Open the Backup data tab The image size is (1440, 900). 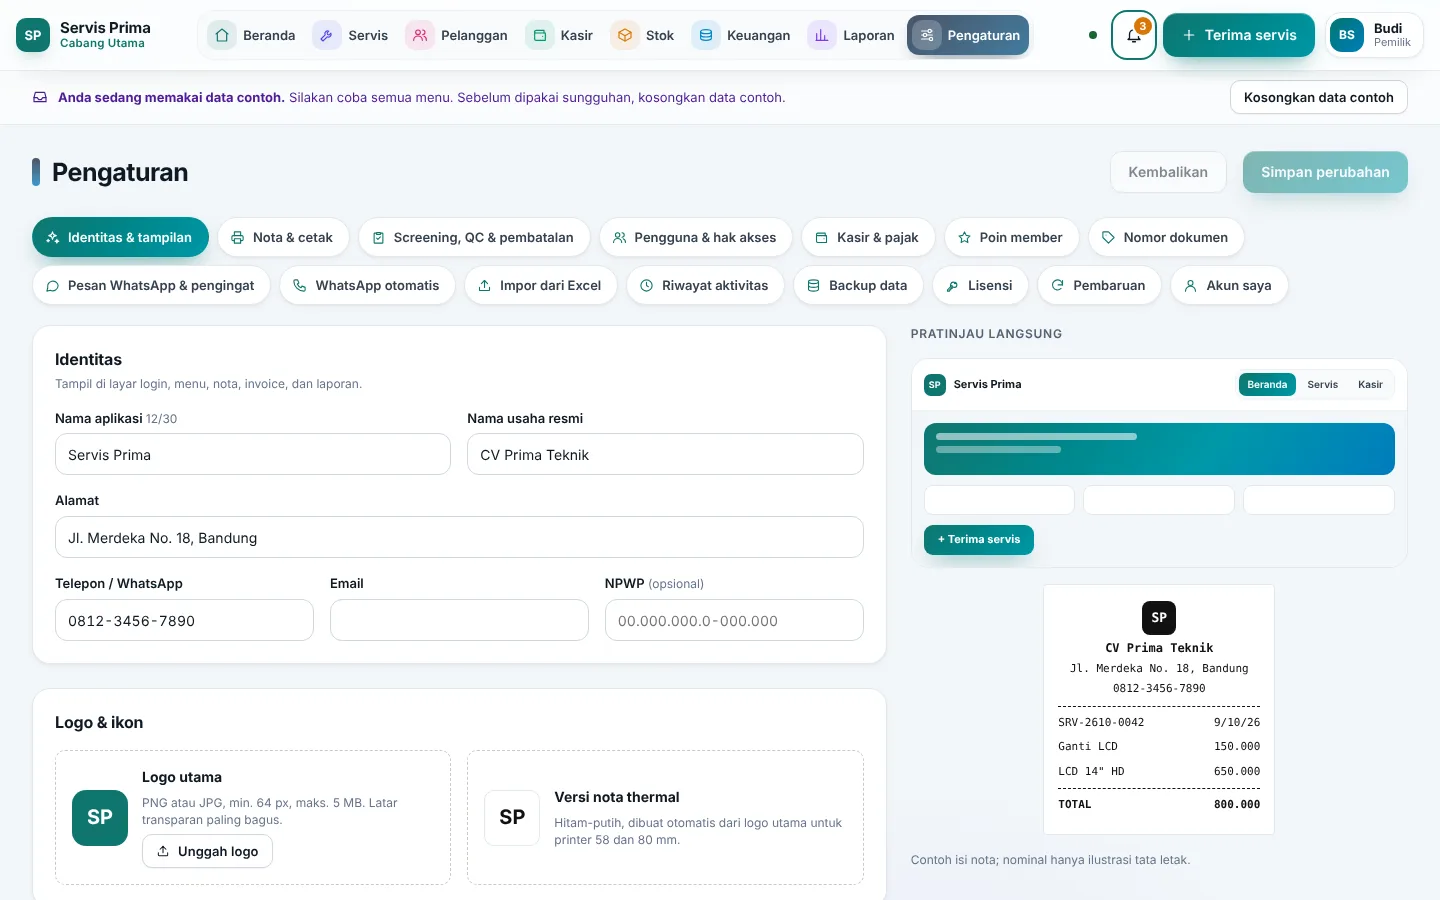click(x=858, y=285)
